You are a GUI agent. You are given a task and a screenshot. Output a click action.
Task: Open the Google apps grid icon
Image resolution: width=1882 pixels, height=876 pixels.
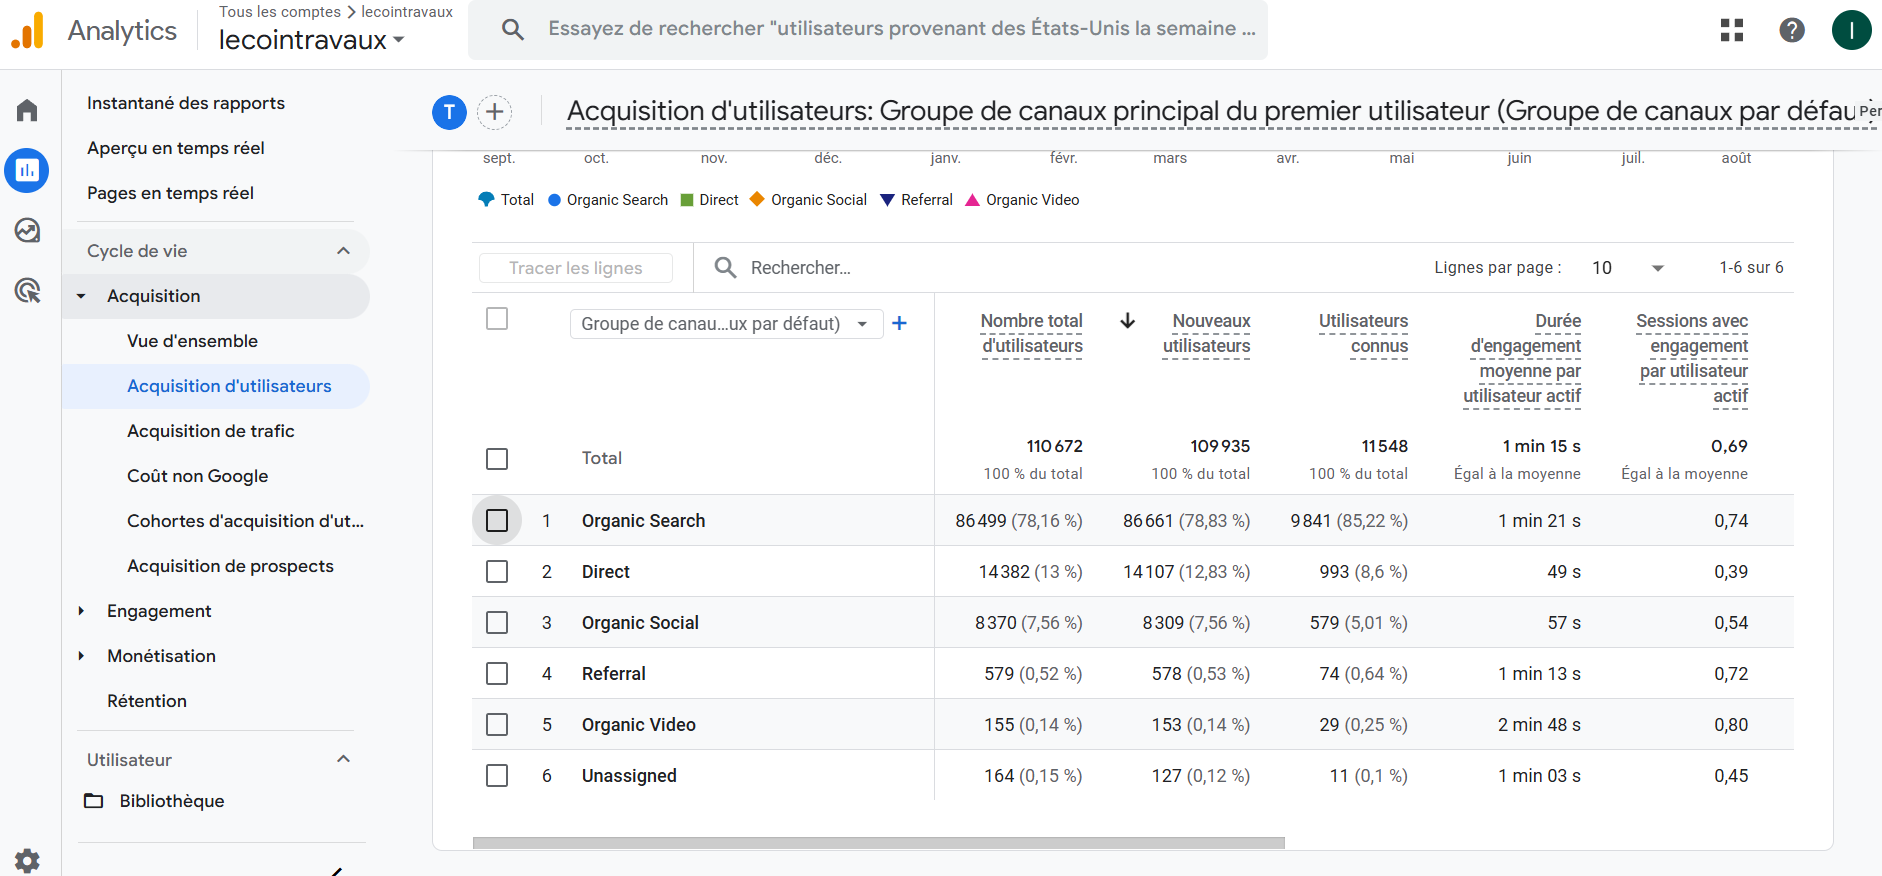pyautogui.click(x=1732, y=30)
